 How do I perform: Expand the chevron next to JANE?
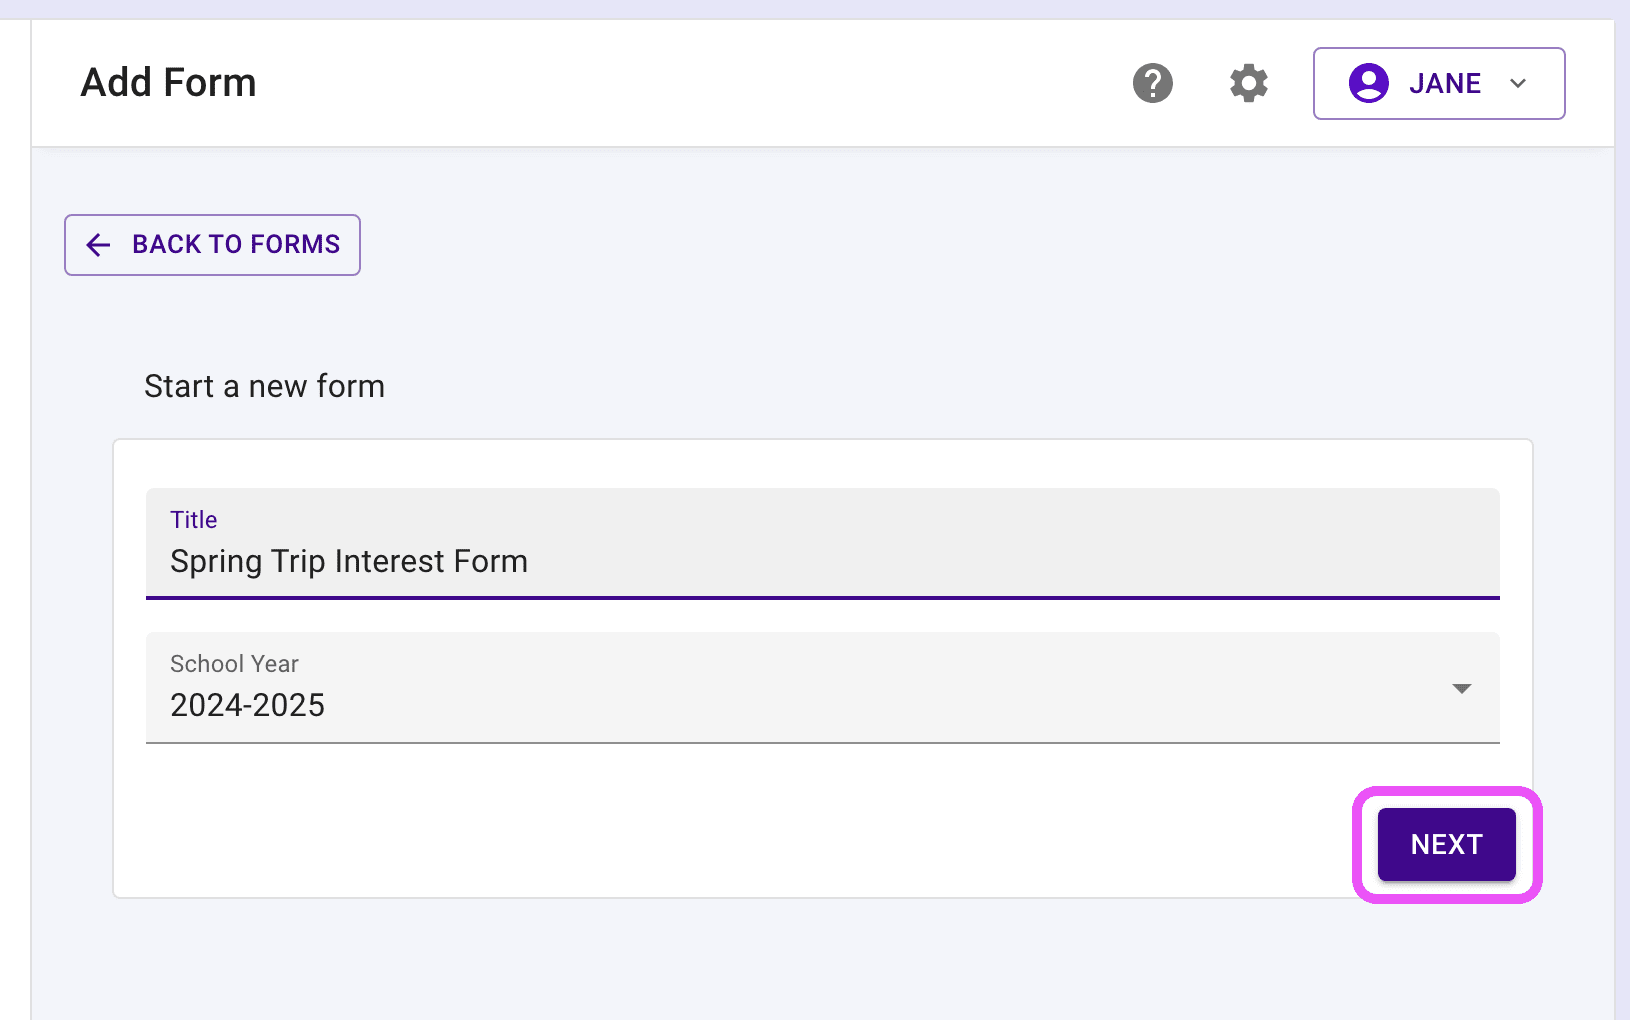coord(1518,83)
